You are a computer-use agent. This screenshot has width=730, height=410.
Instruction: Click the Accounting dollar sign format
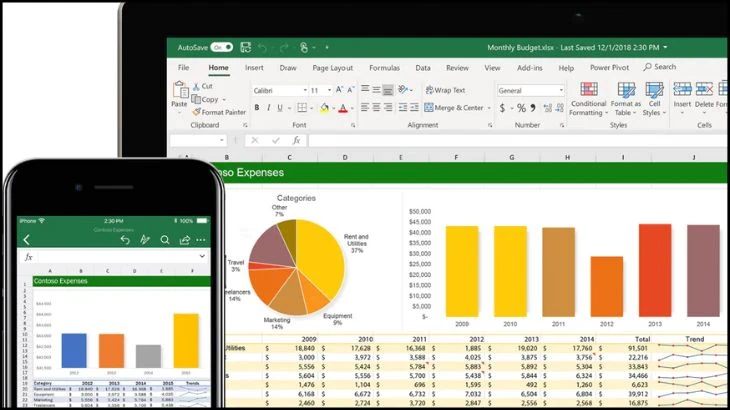click(502, 108)
